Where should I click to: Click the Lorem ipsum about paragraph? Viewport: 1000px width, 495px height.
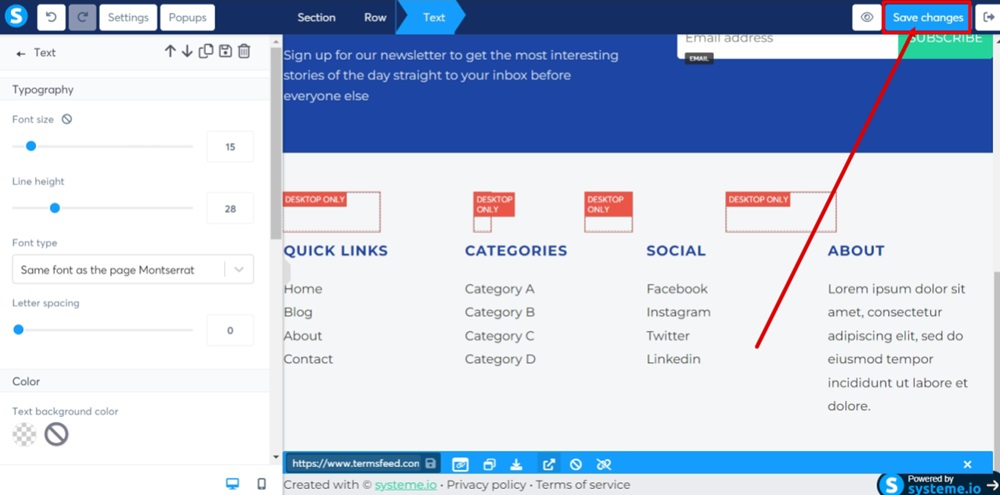point(898,348)
